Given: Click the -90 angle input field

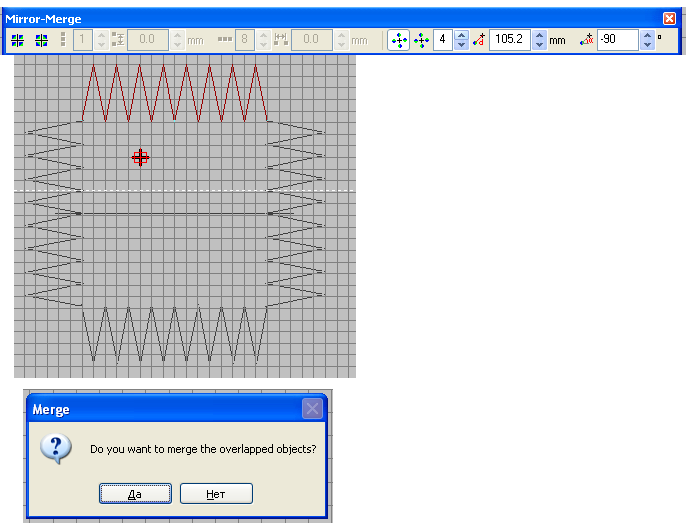Looking at the screenshot, I should pos(618,41).
